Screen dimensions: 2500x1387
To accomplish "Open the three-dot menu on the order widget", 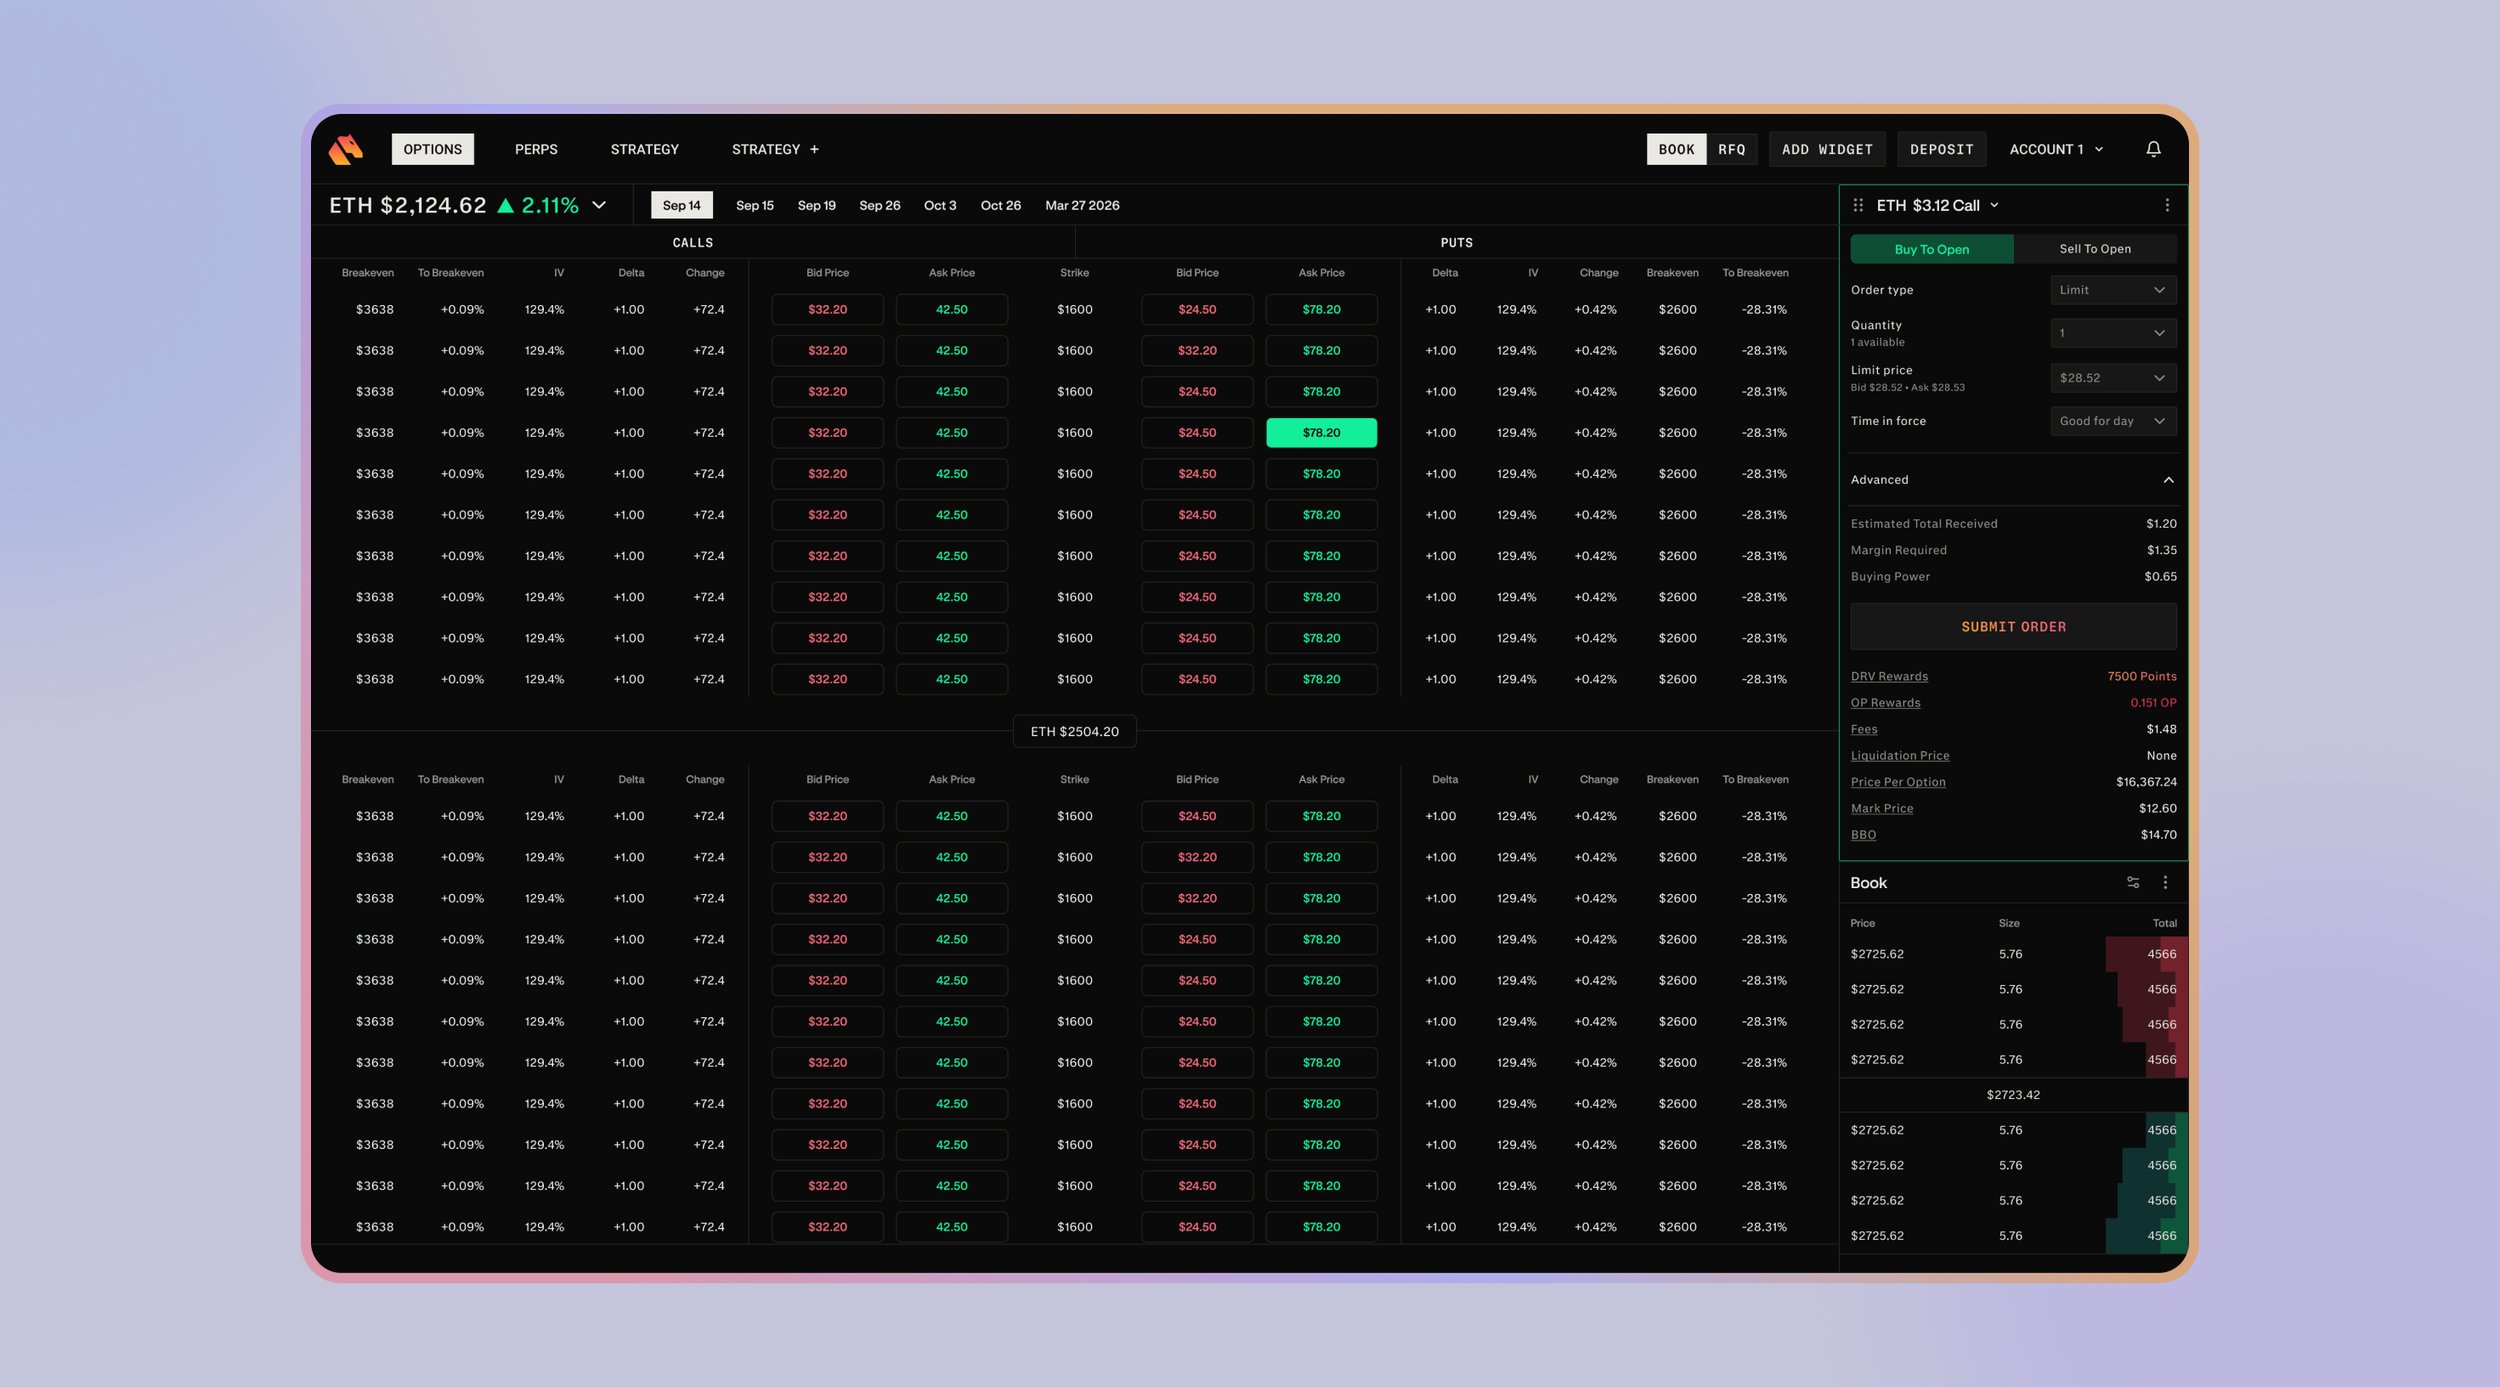I will click(x=2167, y=205).
